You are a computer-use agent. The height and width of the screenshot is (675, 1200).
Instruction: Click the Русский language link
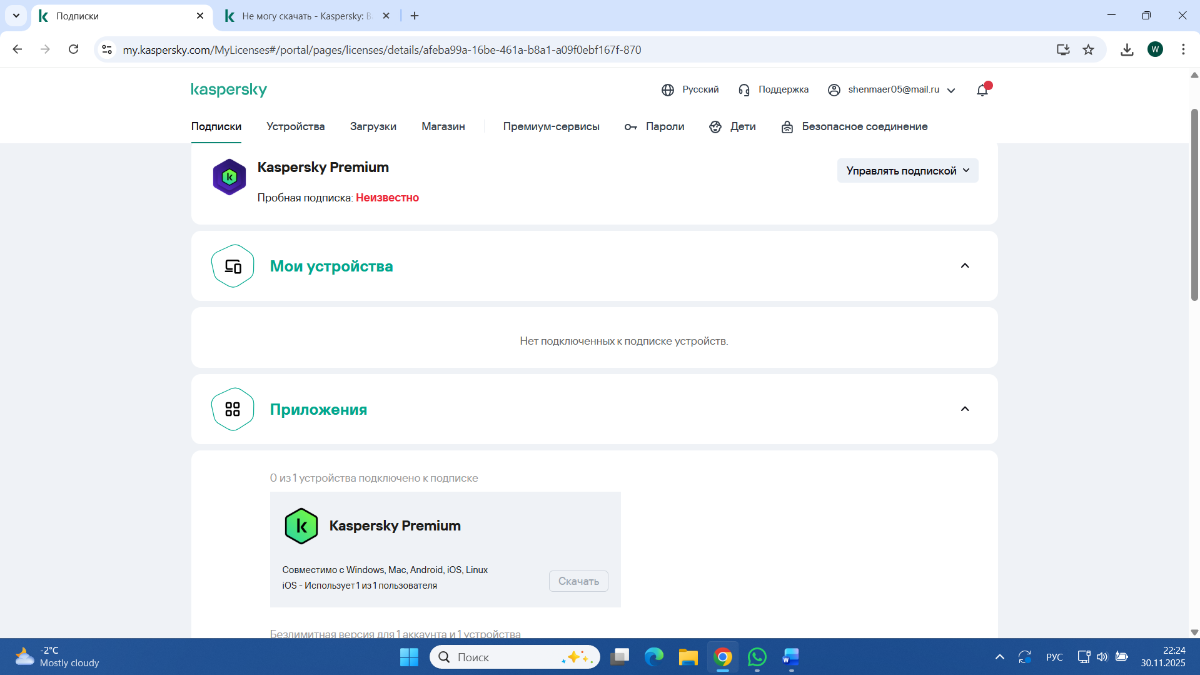tap(700, 90)
